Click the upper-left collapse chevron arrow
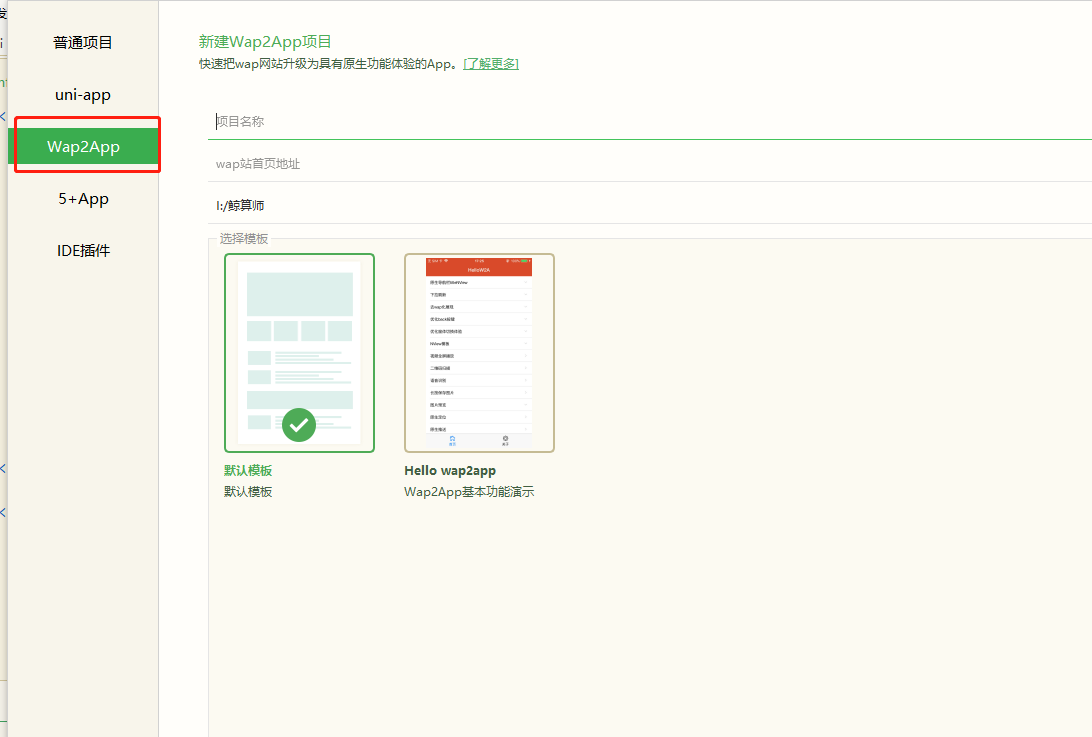 click(3, 116)
